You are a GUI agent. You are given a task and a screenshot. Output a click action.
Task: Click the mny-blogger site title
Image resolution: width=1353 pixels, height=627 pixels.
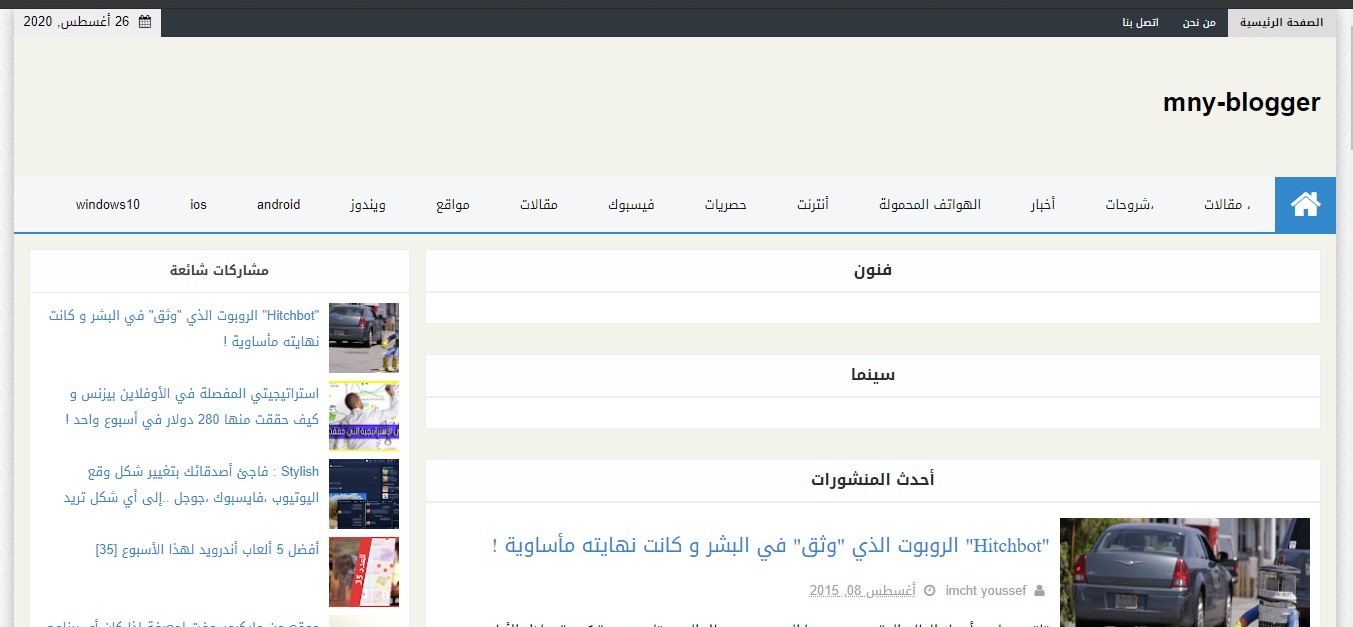click(1241, 102)
